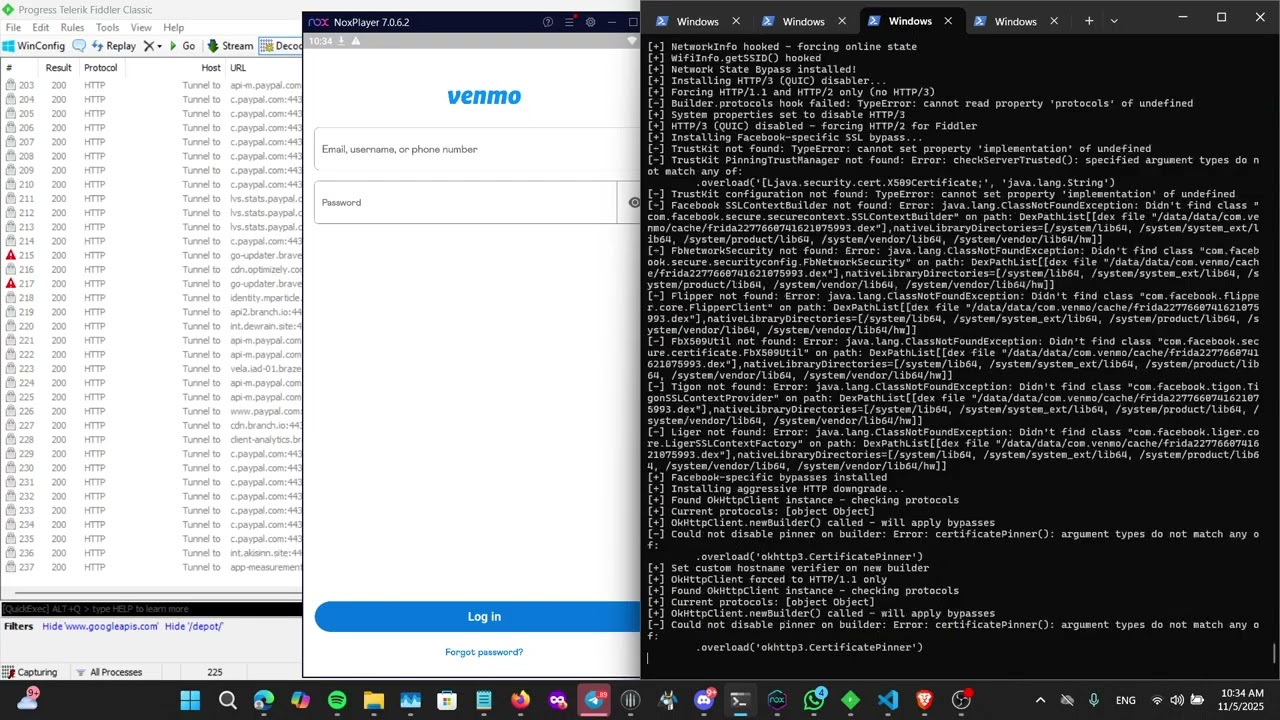Open NoxPlayer taskbar icon
This screenshot has width=1280, height=720.
click(777, 700)
